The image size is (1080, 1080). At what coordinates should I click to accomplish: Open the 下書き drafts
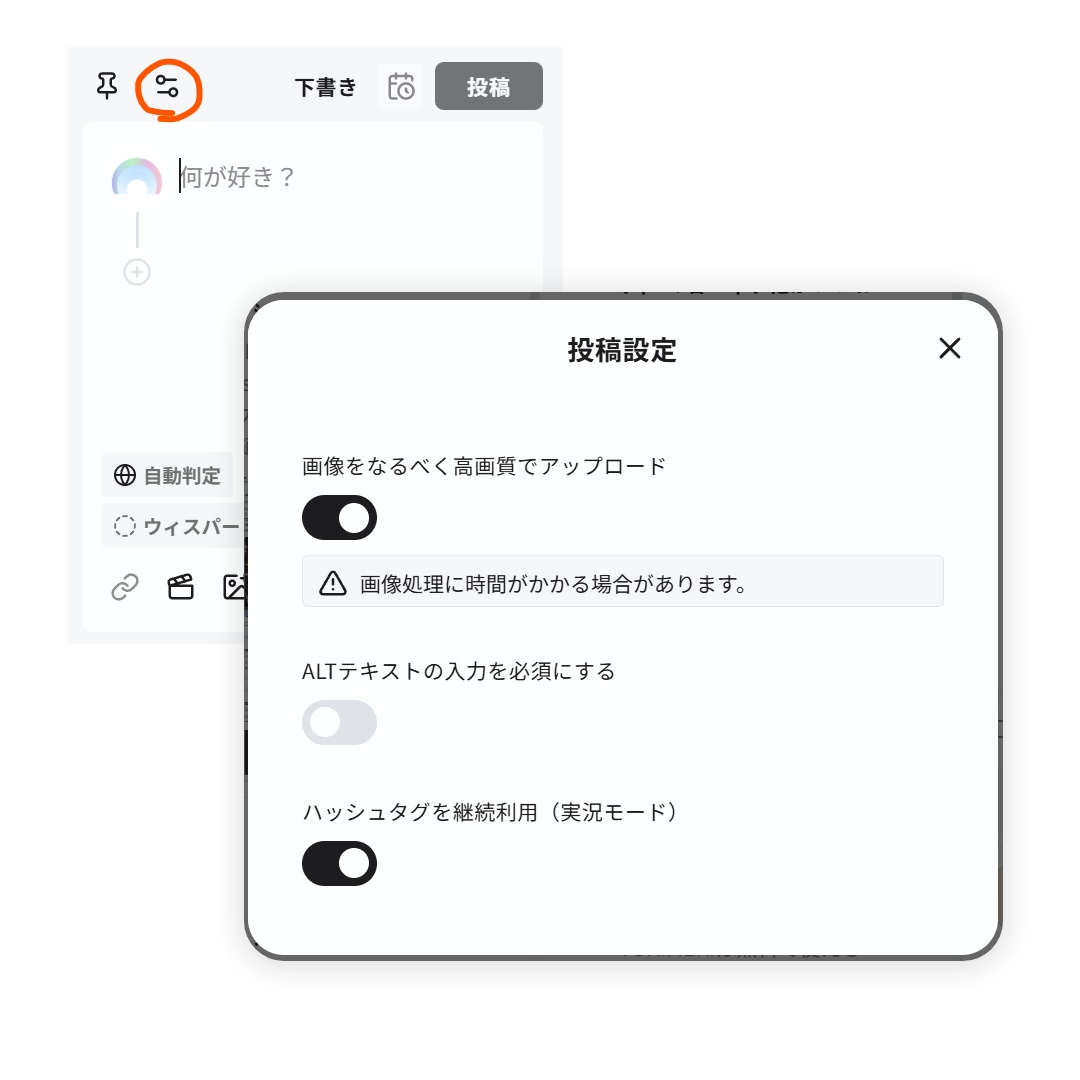coord(326,87)
